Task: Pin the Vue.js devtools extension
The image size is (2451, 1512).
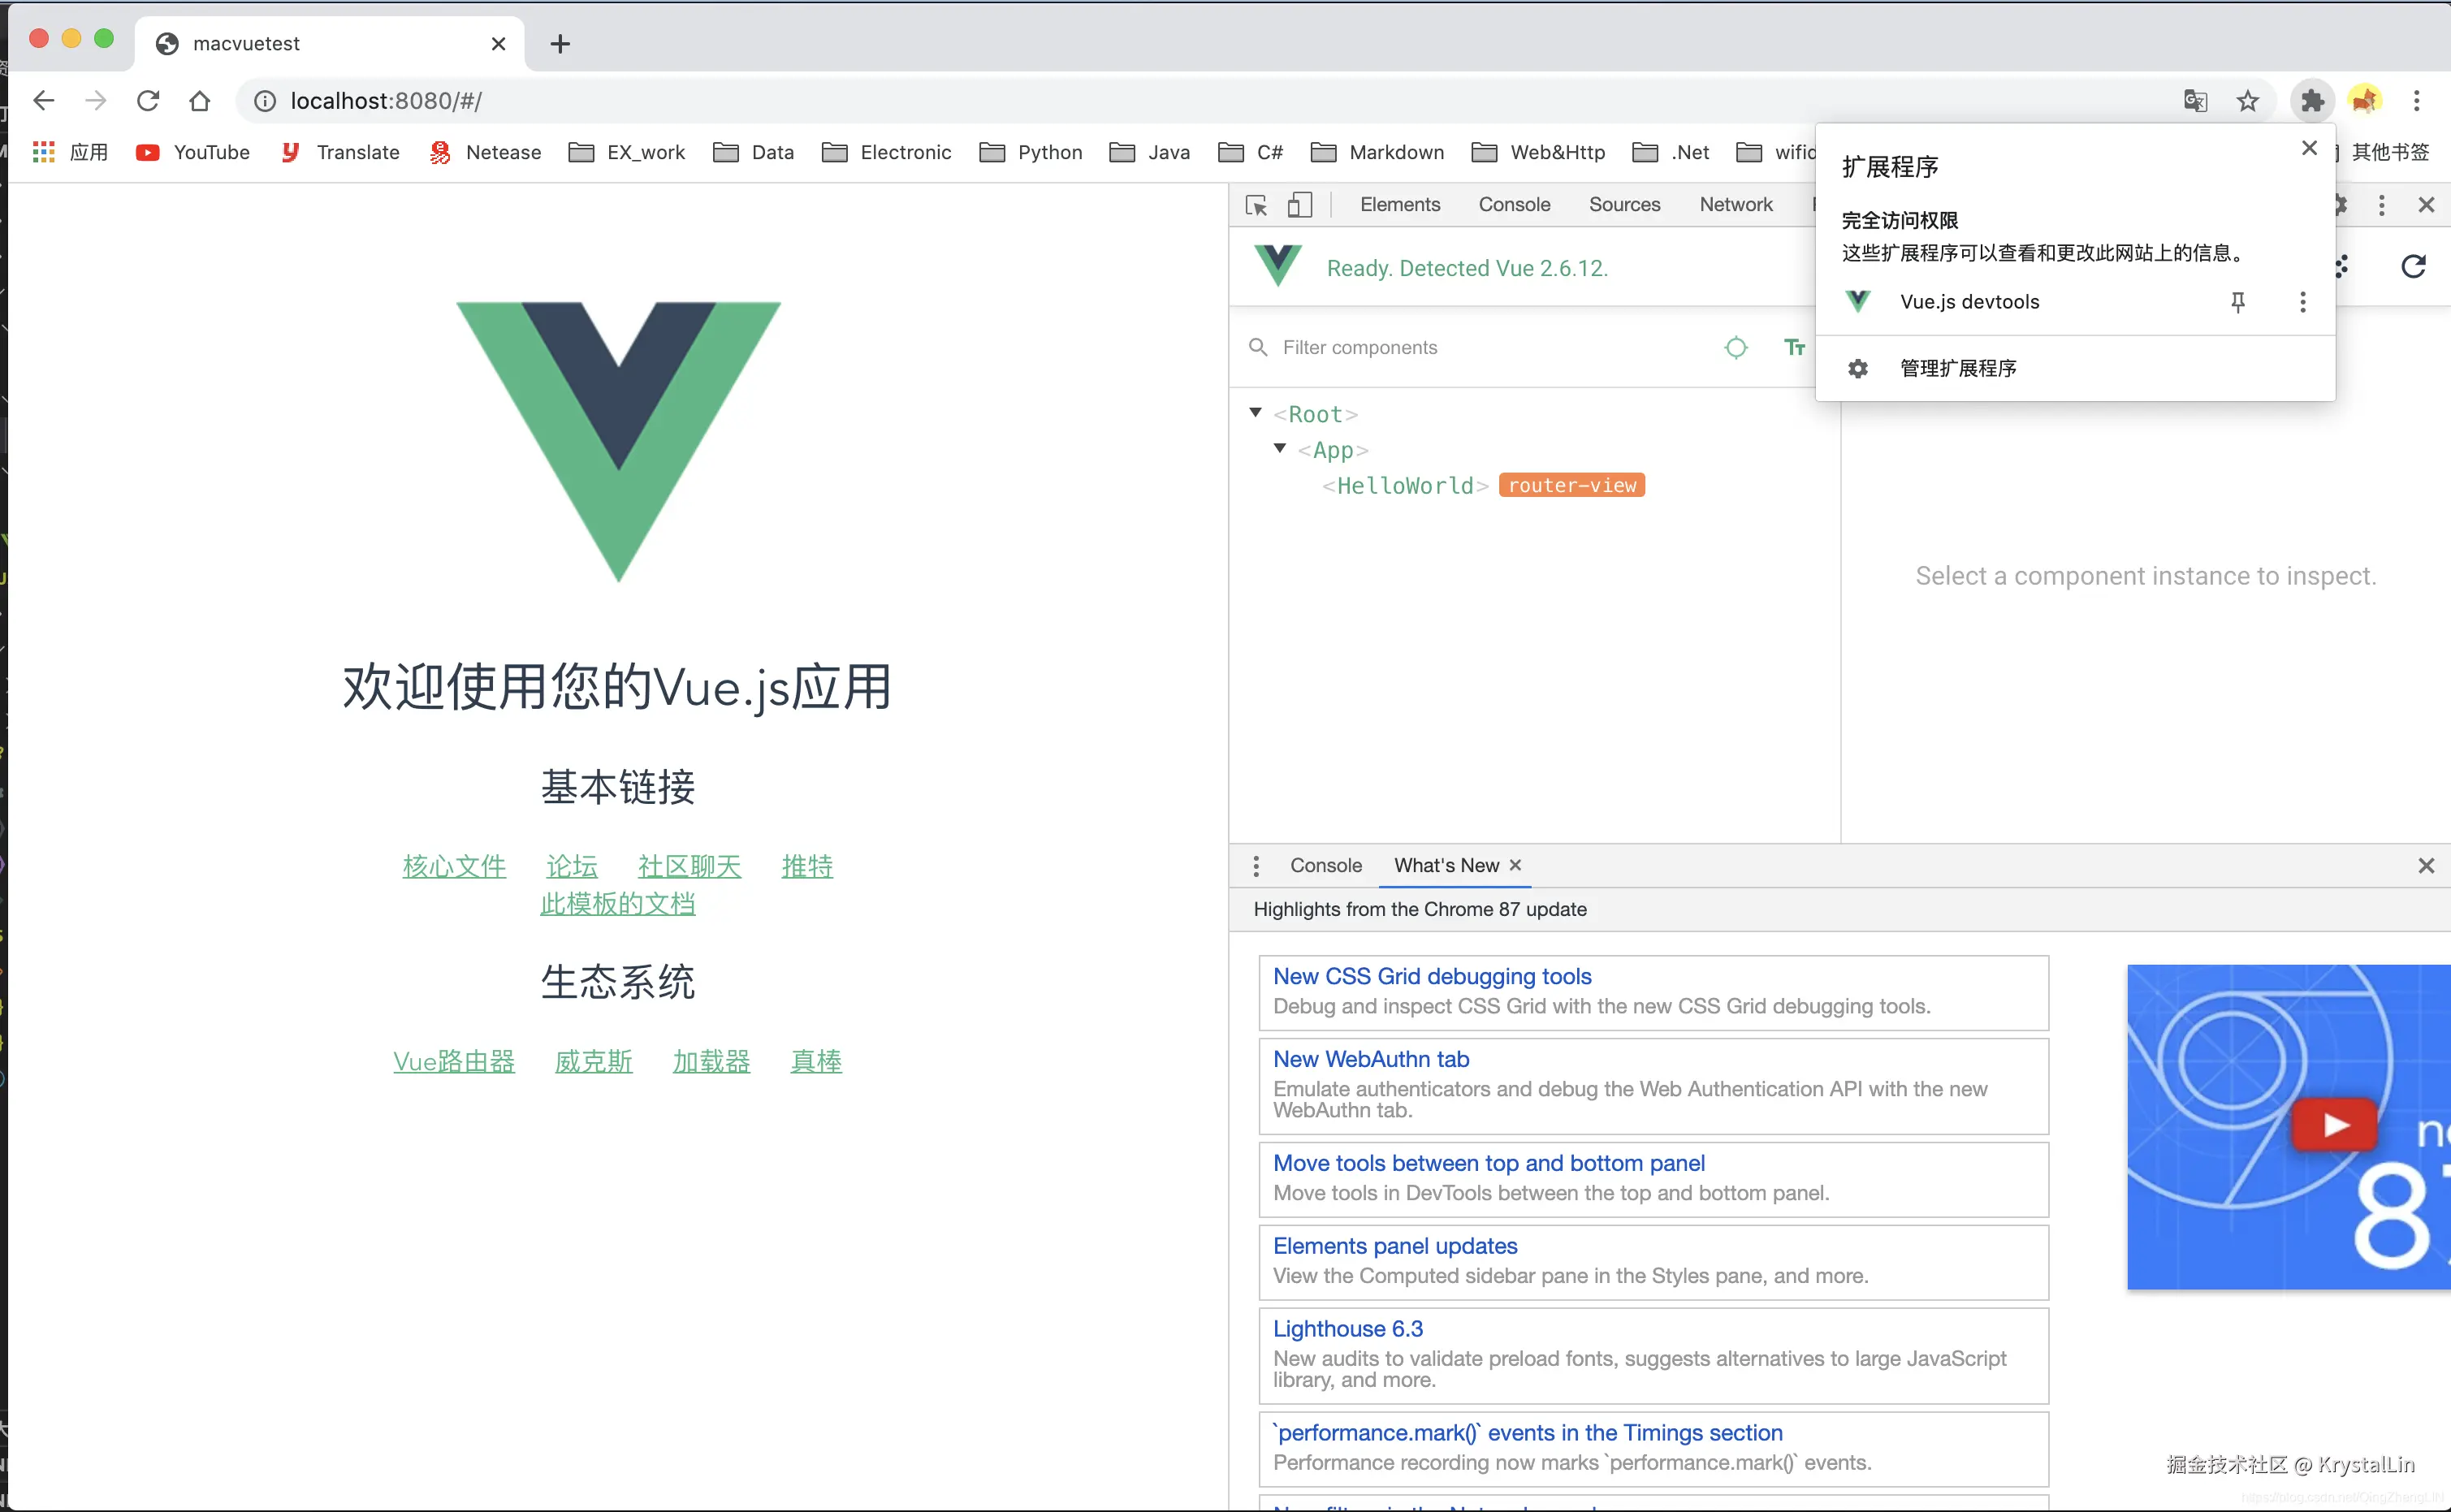Action: tap(2238, 302)
